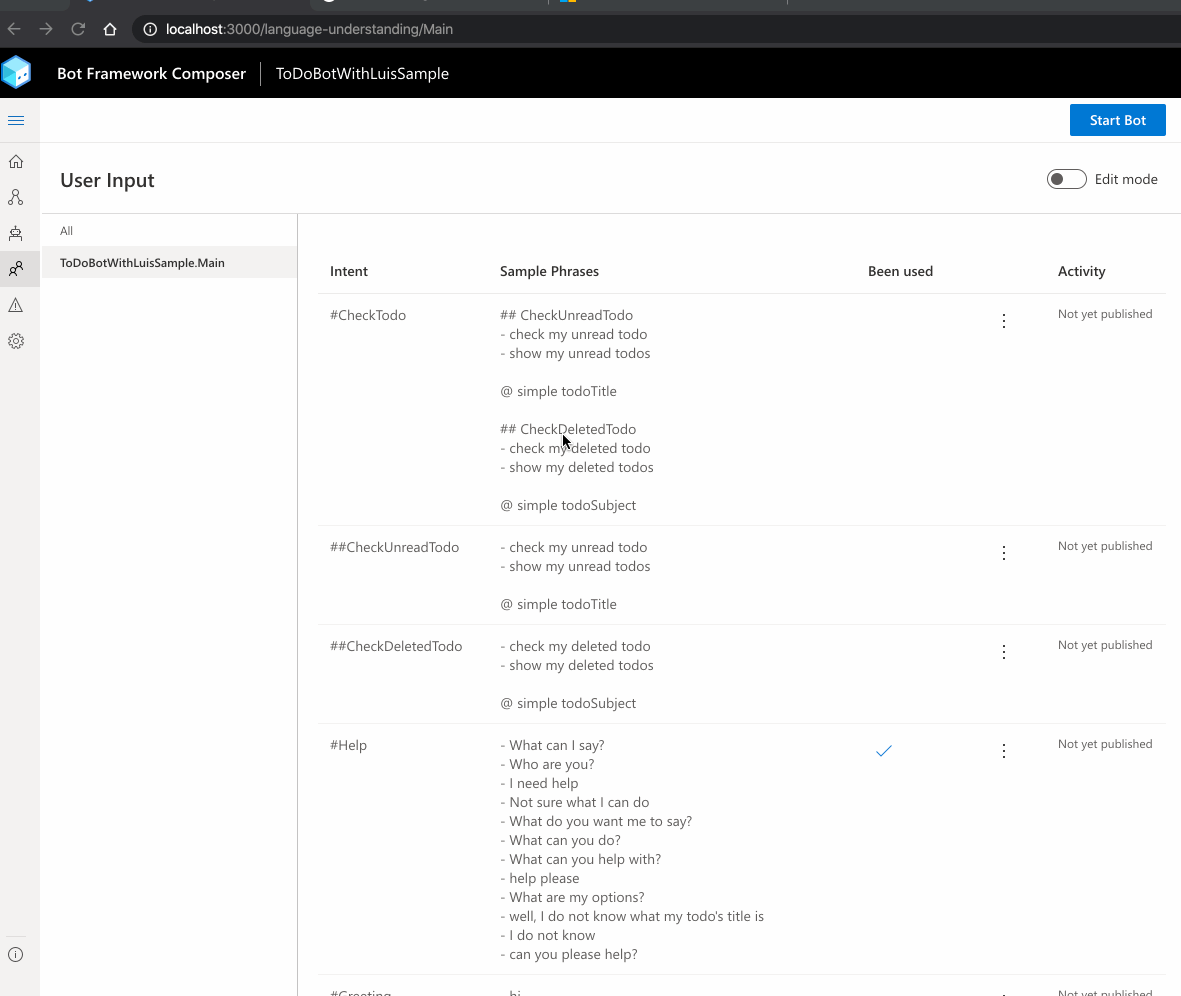The height and width of the screenshot is (996, 1181).
Task: Click '@ simple todoSubject' in ##CheckDeletedTodo row
Action: (x=568, y=703)
